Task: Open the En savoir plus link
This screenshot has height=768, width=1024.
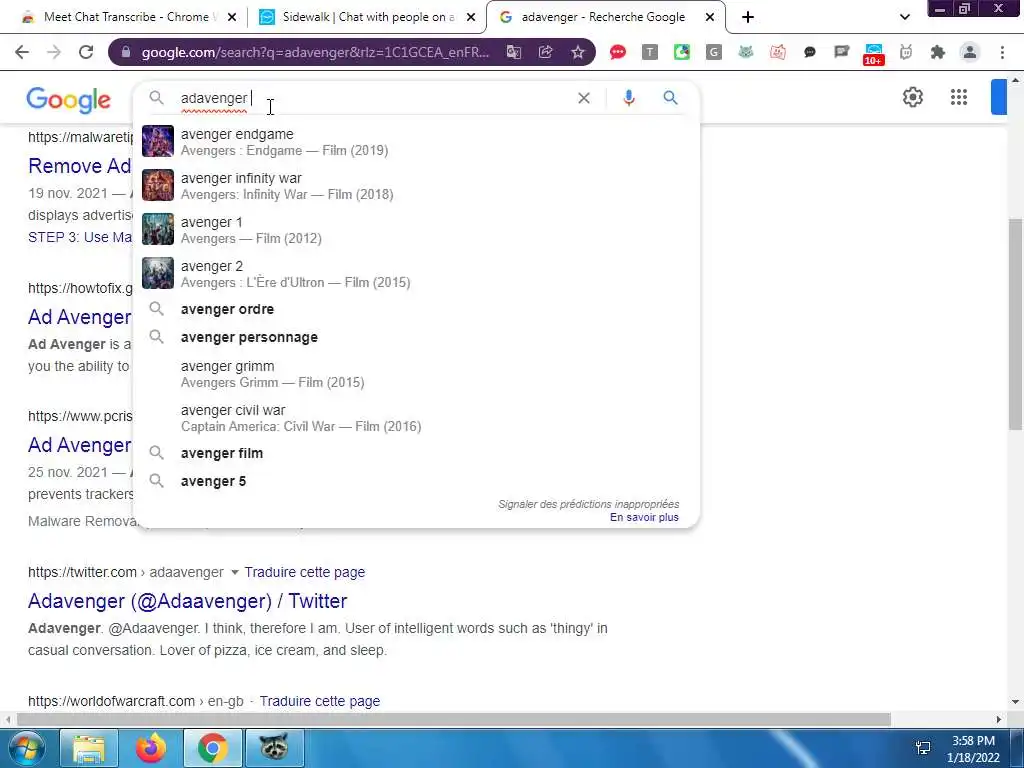Action: [644, 517]
